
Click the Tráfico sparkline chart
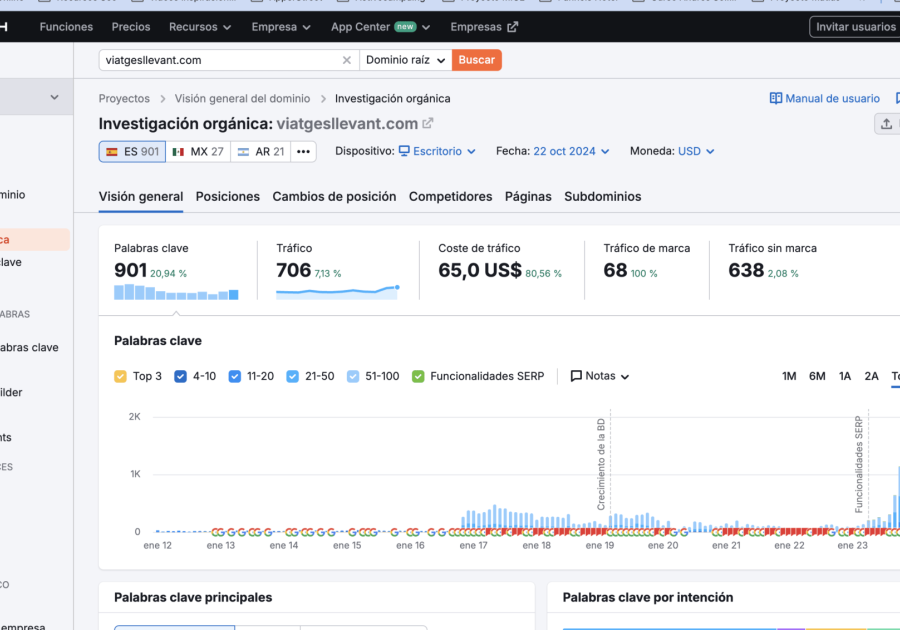click(x=338, y=291)
